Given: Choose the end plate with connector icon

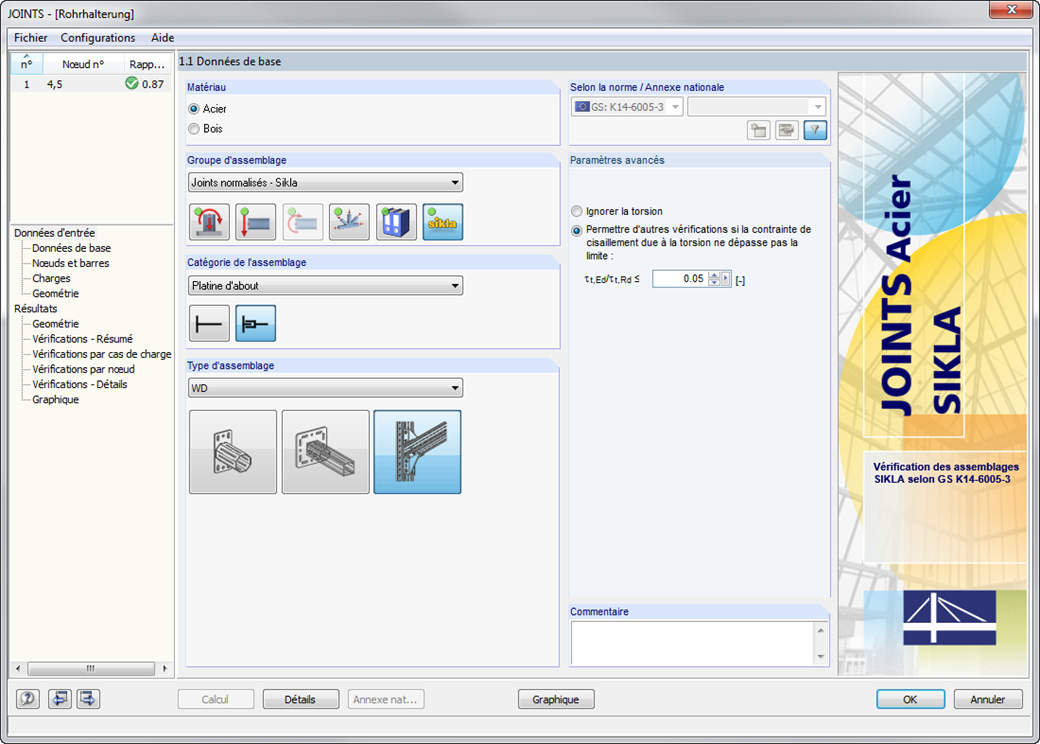Looking at the screenshot, I should point(255,324).
